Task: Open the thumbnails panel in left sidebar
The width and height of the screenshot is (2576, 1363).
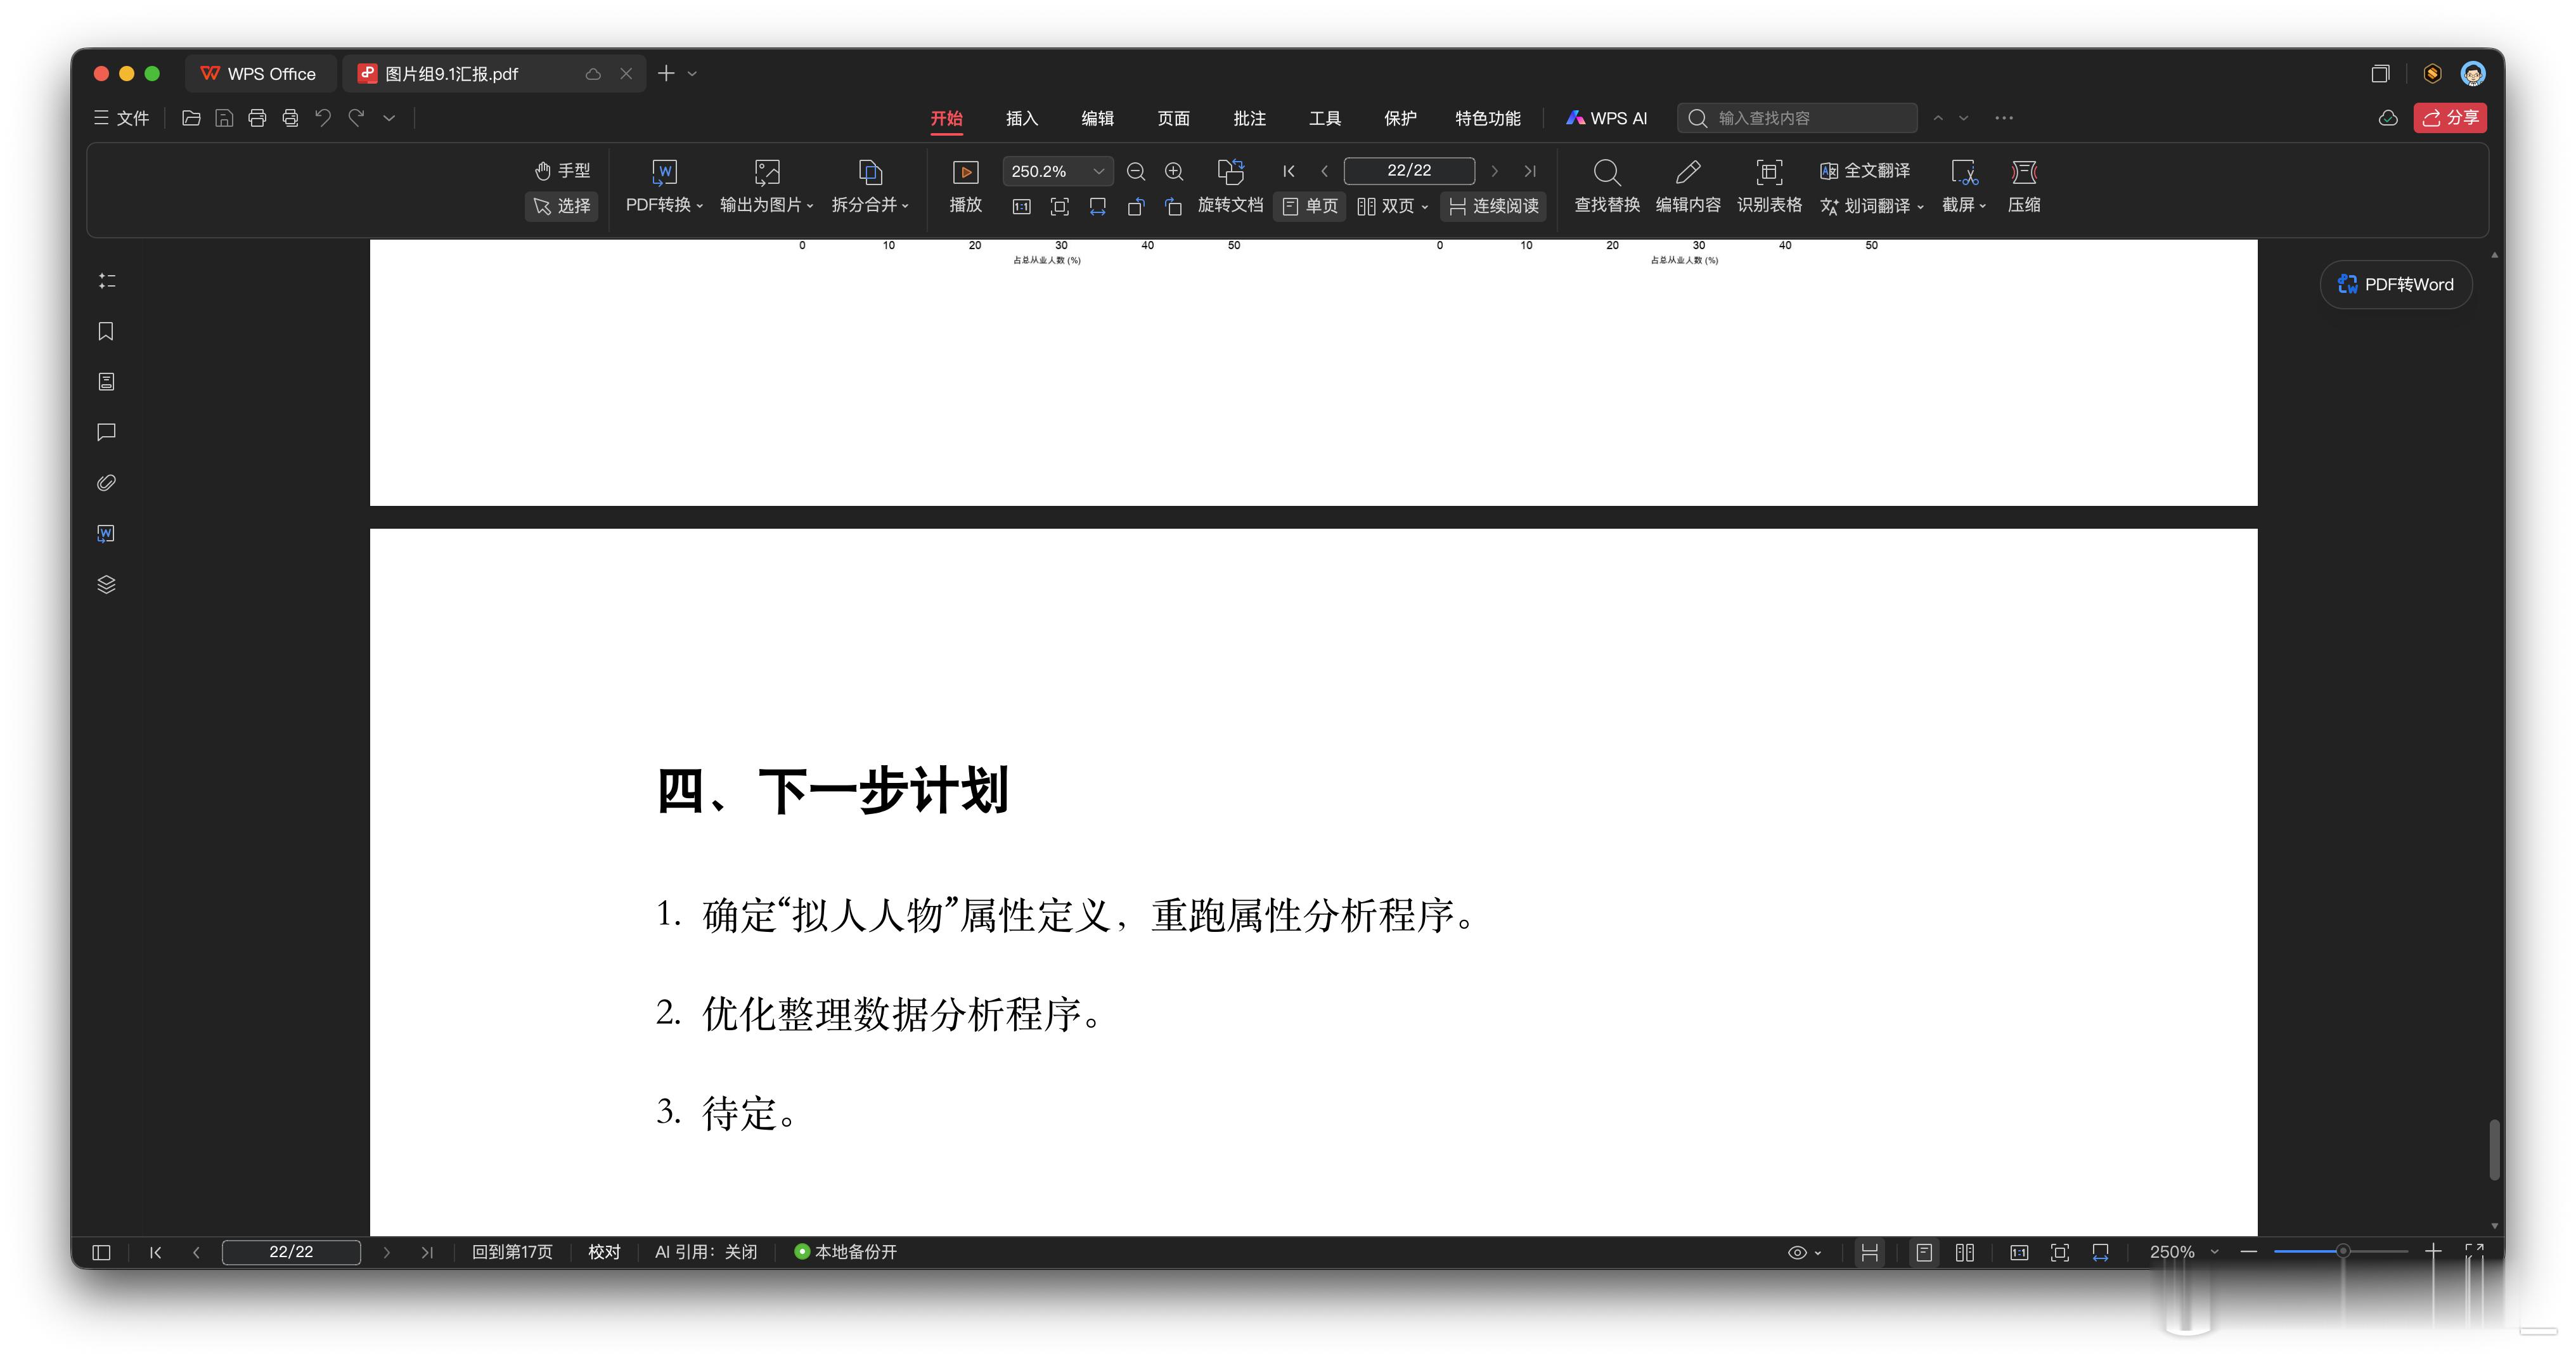Action: click(107, 382)
